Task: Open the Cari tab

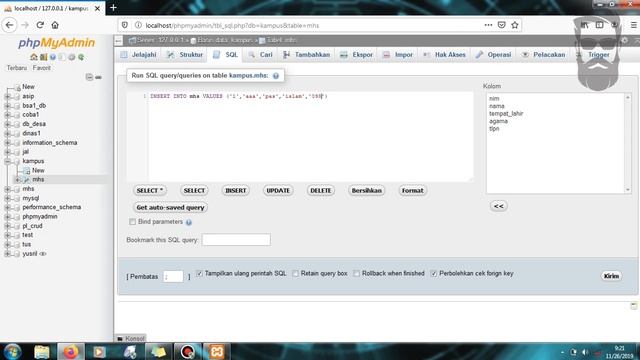Action: point(260,55)
